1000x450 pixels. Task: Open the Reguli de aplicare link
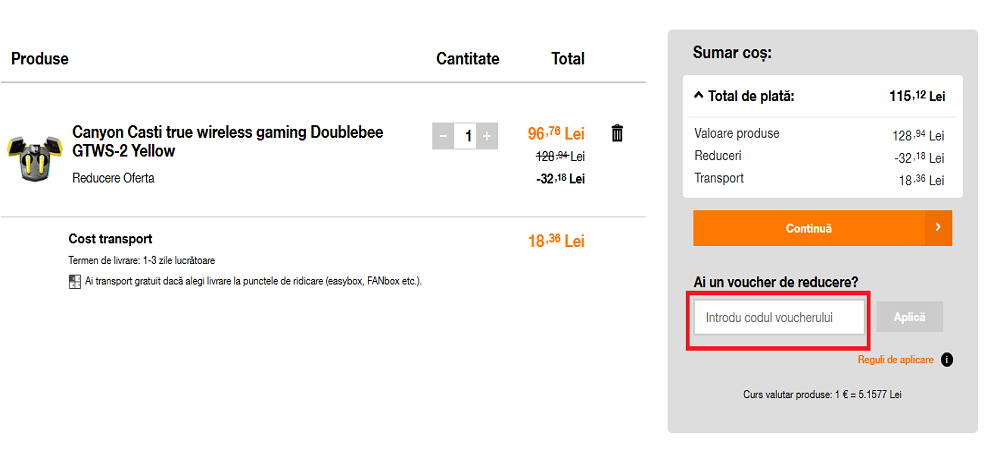[x=895, y=360]
